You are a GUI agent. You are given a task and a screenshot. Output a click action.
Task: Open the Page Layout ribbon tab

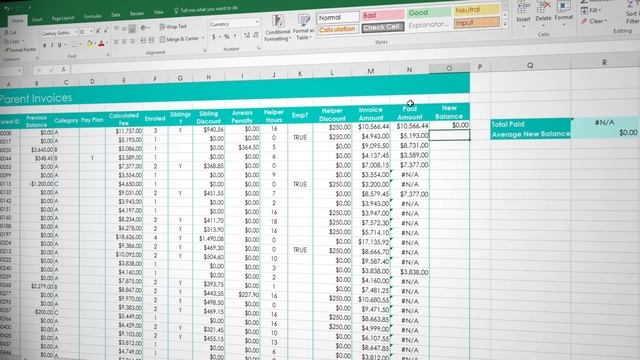pyautogui.click(x=63, y=18)
